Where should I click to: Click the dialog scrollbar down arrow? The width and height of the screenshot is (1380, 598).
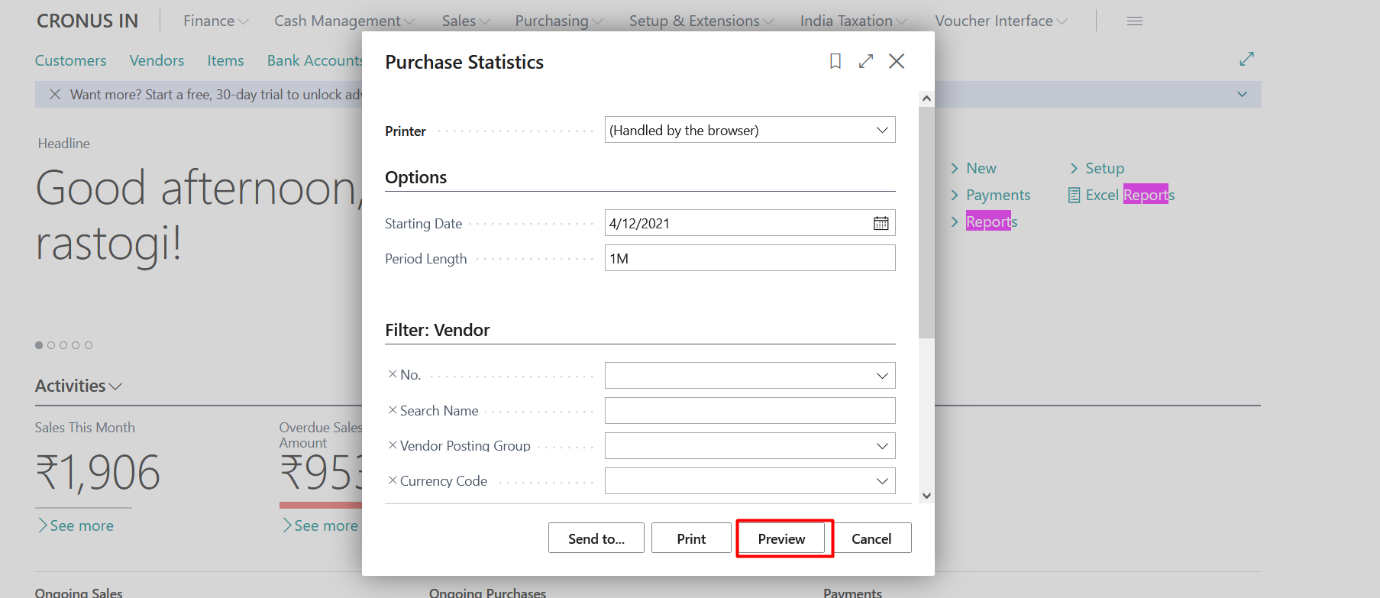(926, 495)
